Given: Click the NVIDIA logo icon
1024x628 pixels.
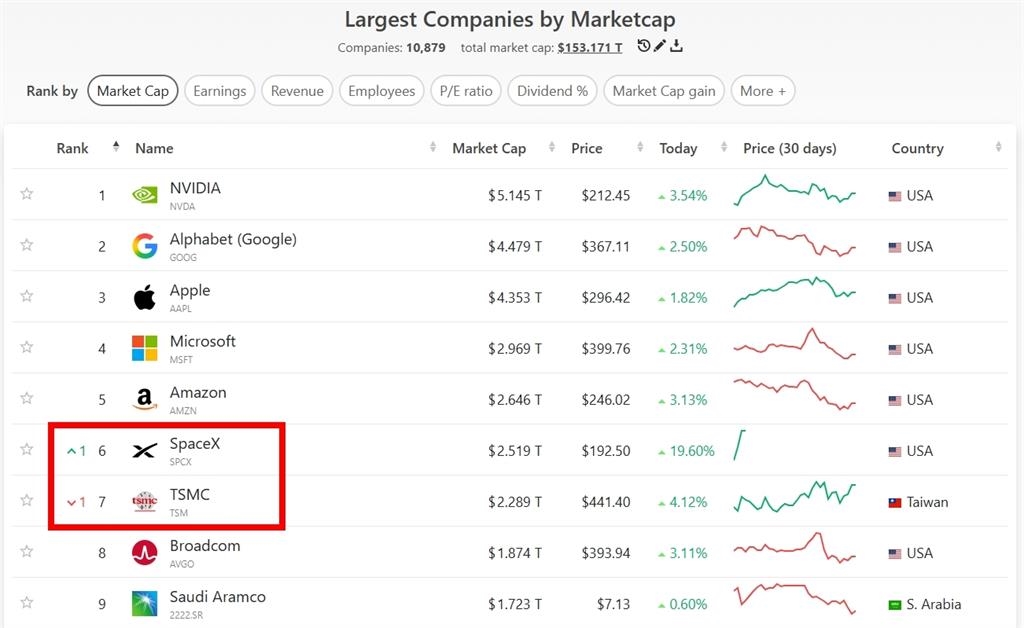Looking at the screenshot, I should tap(144, 195).
